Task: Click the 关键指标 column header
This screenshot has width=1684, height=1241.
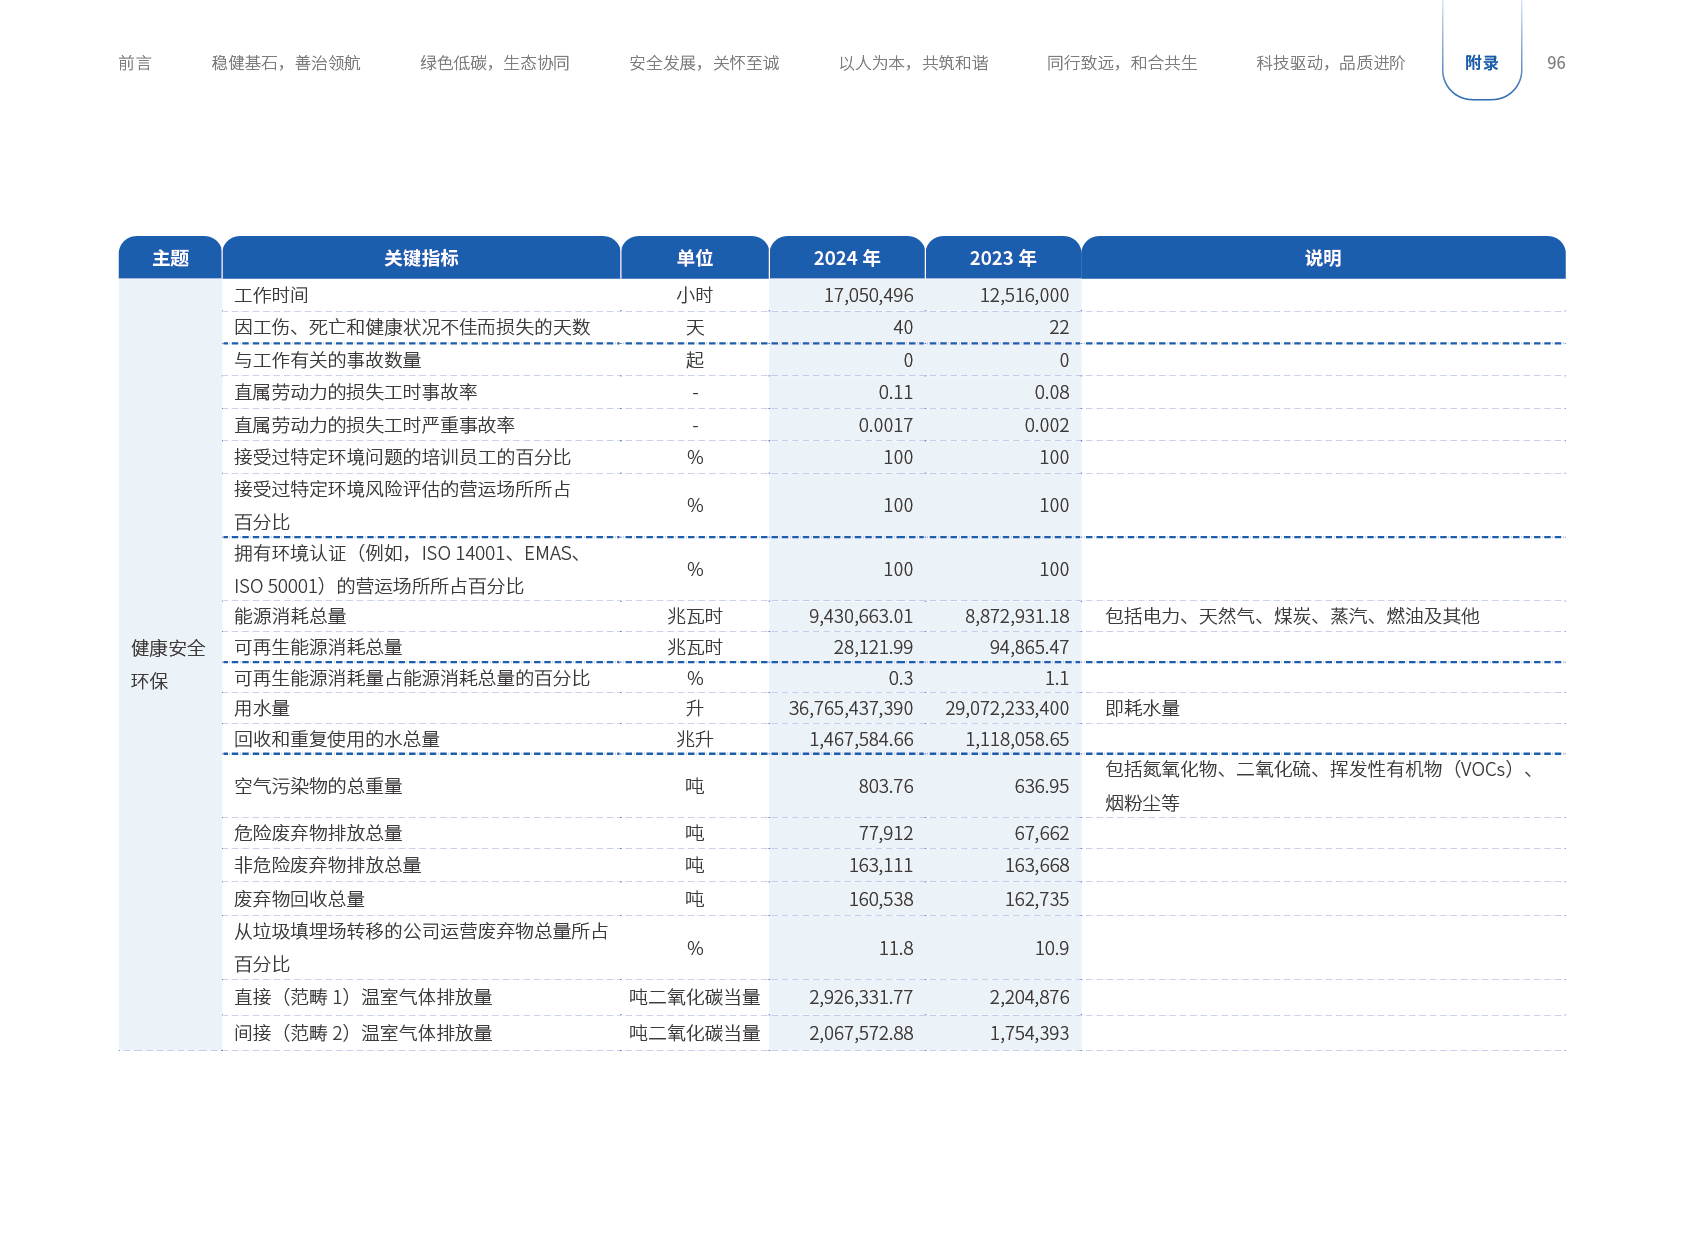Action: [x=421, y=258]
